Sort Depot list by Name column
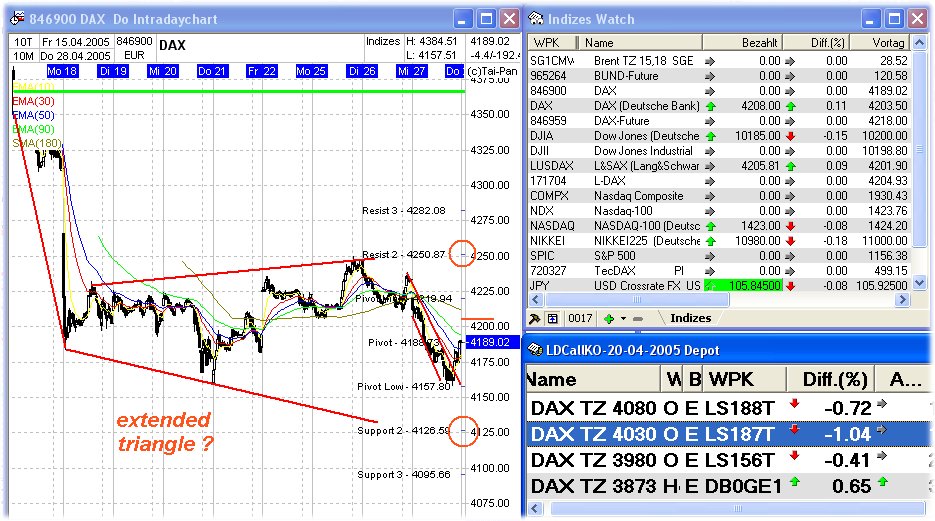This screenshot has width=935, height=521. [x=594, y=380]
